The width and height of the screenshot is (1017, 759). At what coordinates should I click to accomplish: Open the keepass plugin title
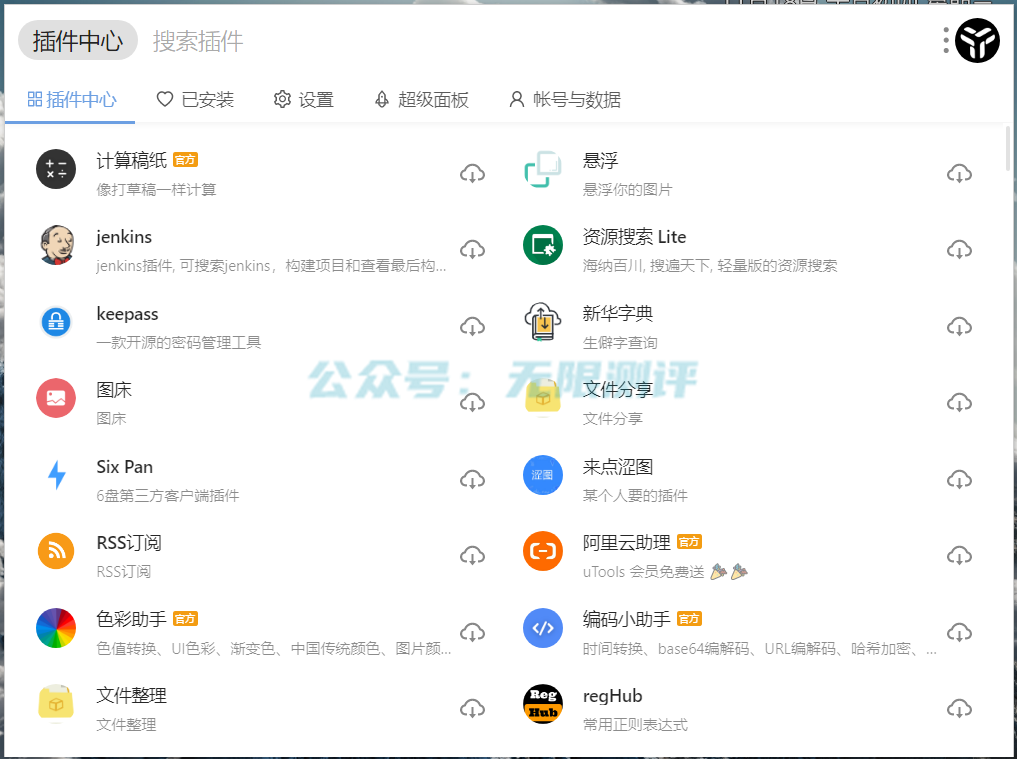[x=127, y=314]
